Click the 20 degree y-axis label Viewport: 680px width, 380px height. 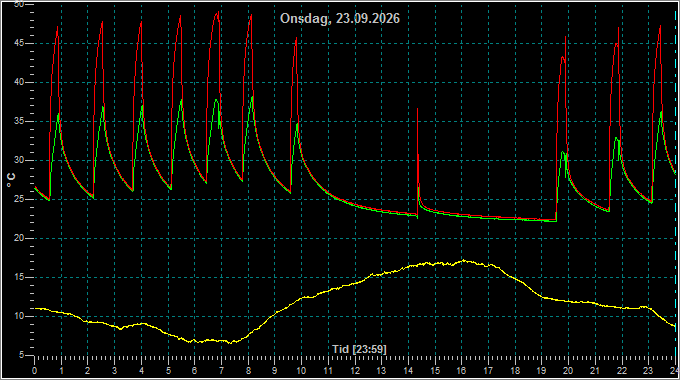(19, 238)
